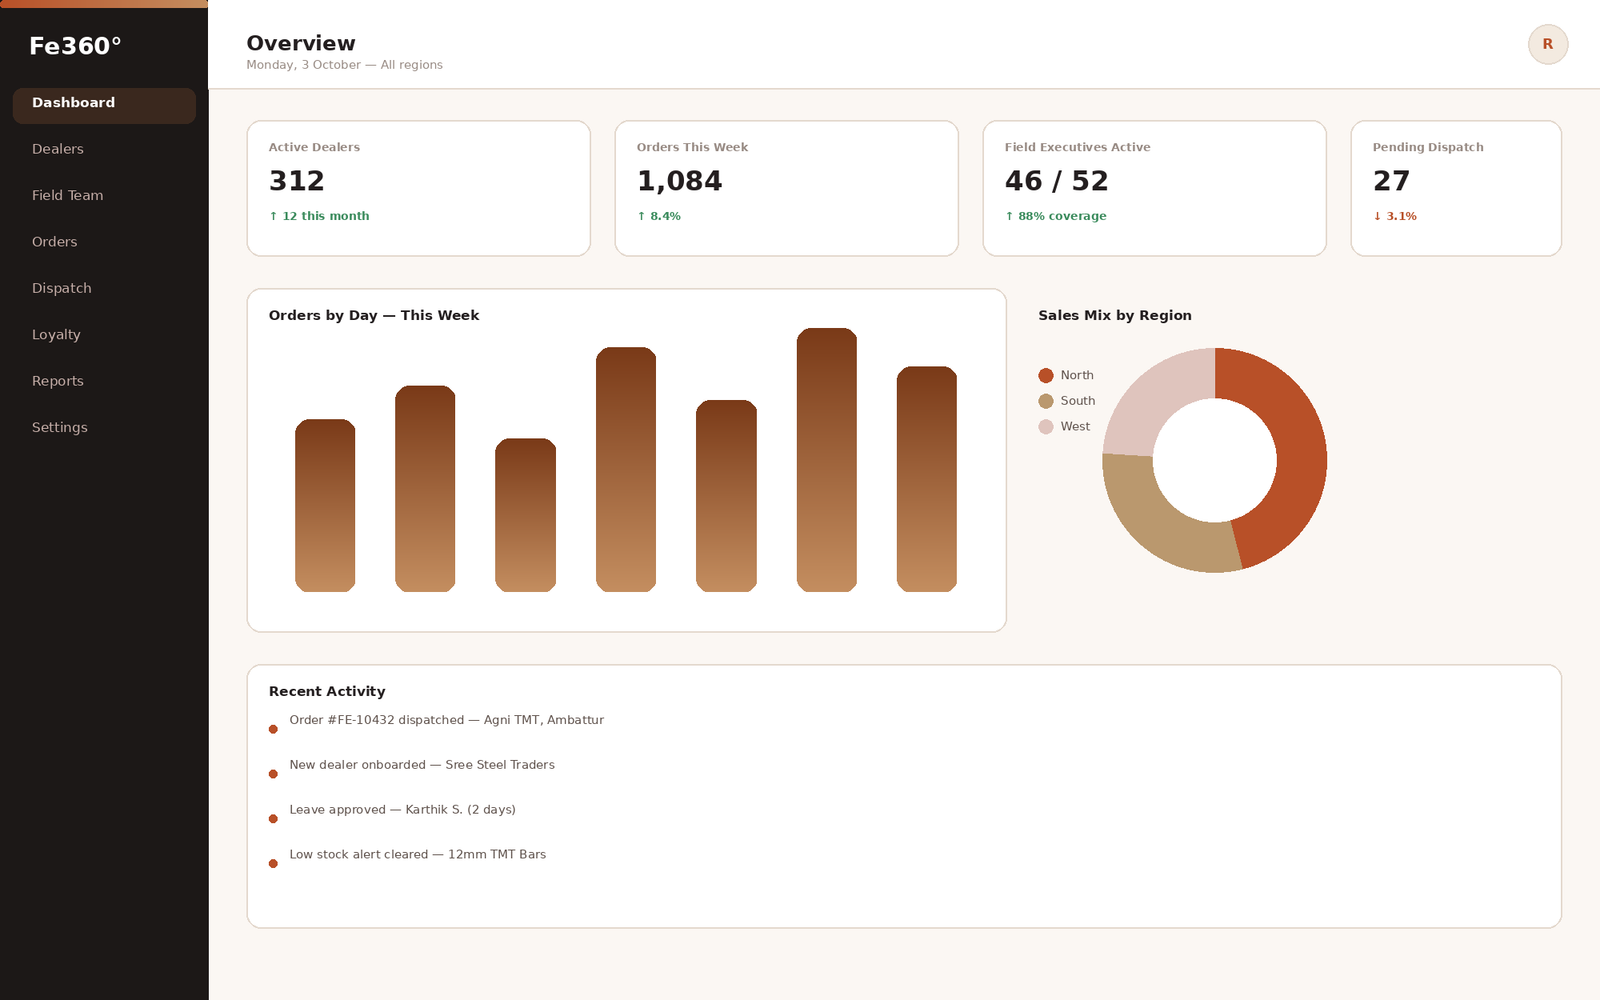Click the 'Recent Activity' heading
1600x1000 pixels.
327,691
